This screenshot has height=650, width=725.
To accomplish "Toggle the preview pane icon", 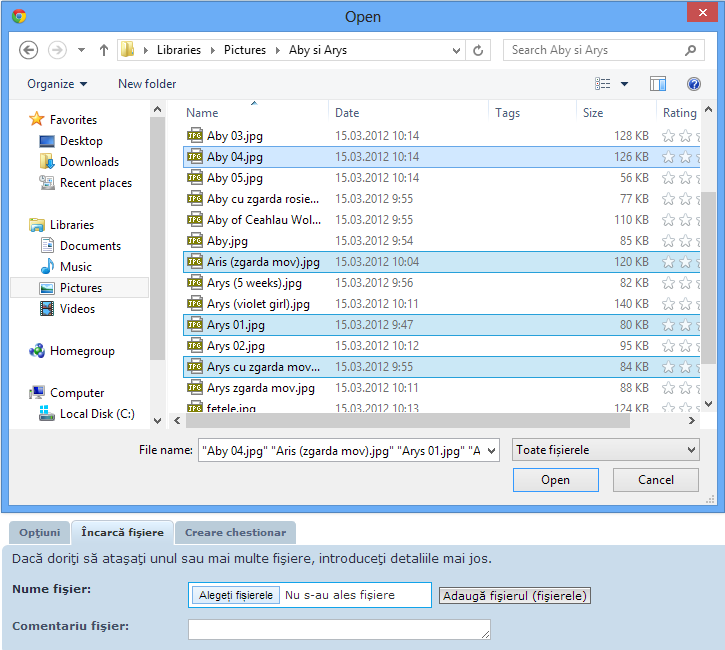I will 657,84.
